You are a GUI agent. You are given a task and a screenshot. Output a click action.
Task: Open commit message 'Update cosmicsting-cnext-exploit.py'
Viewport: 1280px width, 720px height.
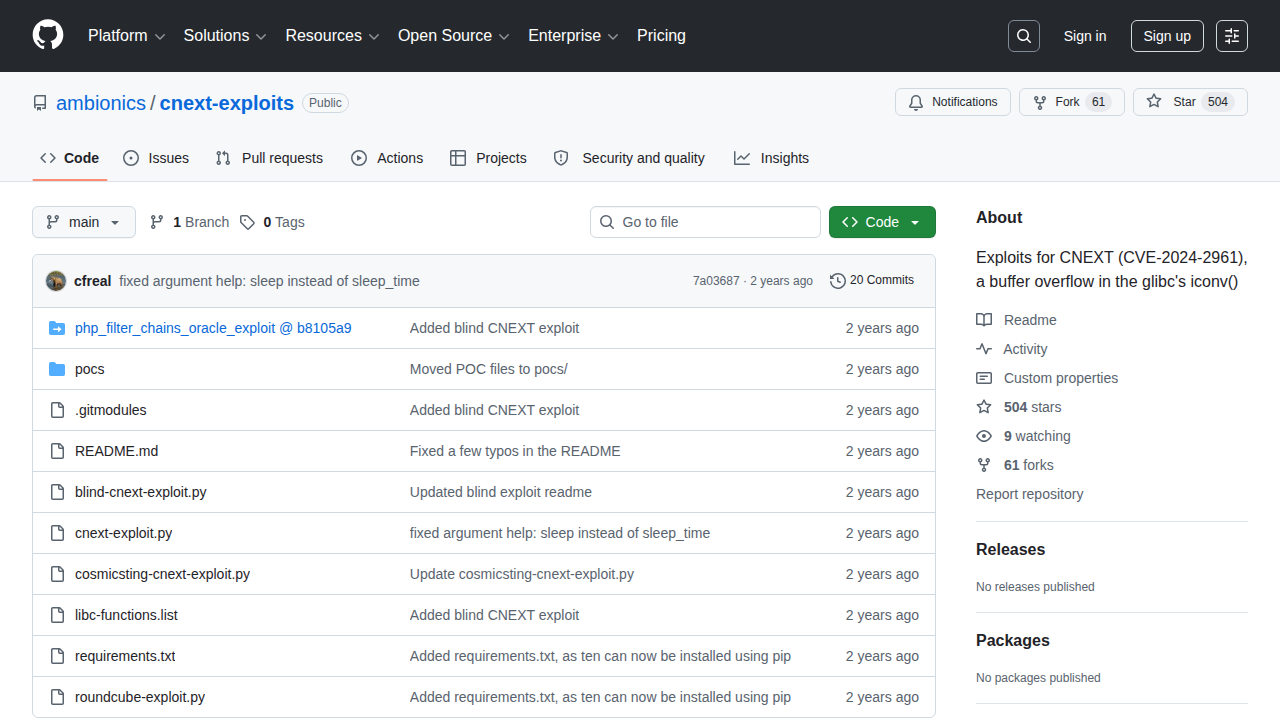(x=522, y=574)
